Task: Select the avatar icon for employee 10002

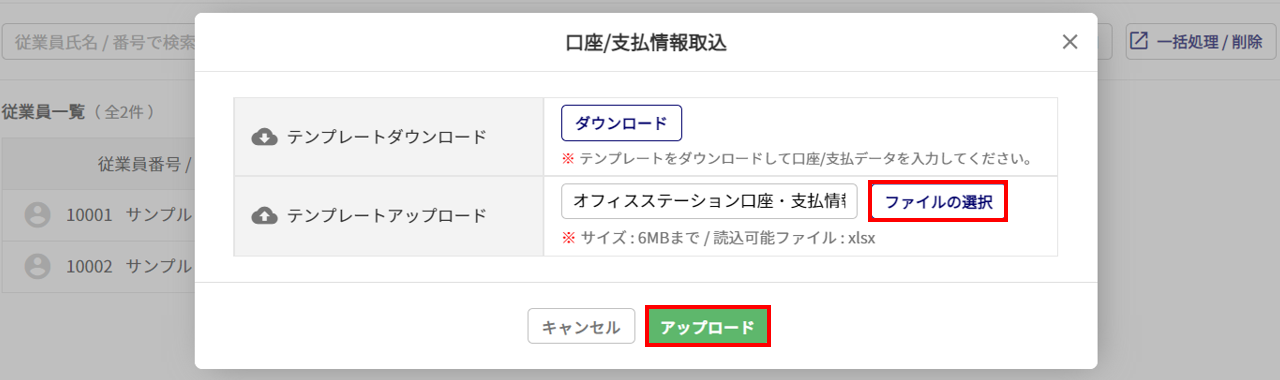Action: click(x=37, y=266)
